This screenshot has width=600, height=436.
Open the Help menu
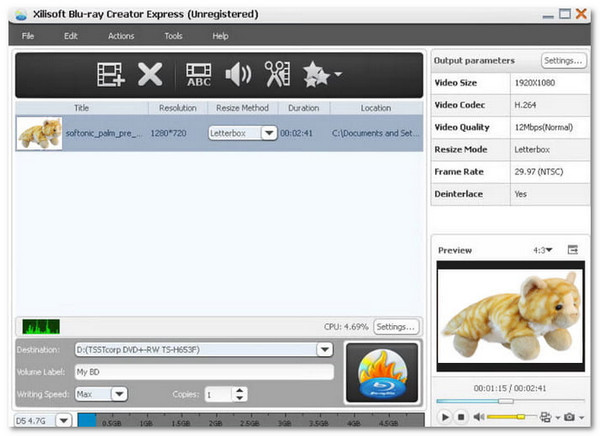(220, 36)
